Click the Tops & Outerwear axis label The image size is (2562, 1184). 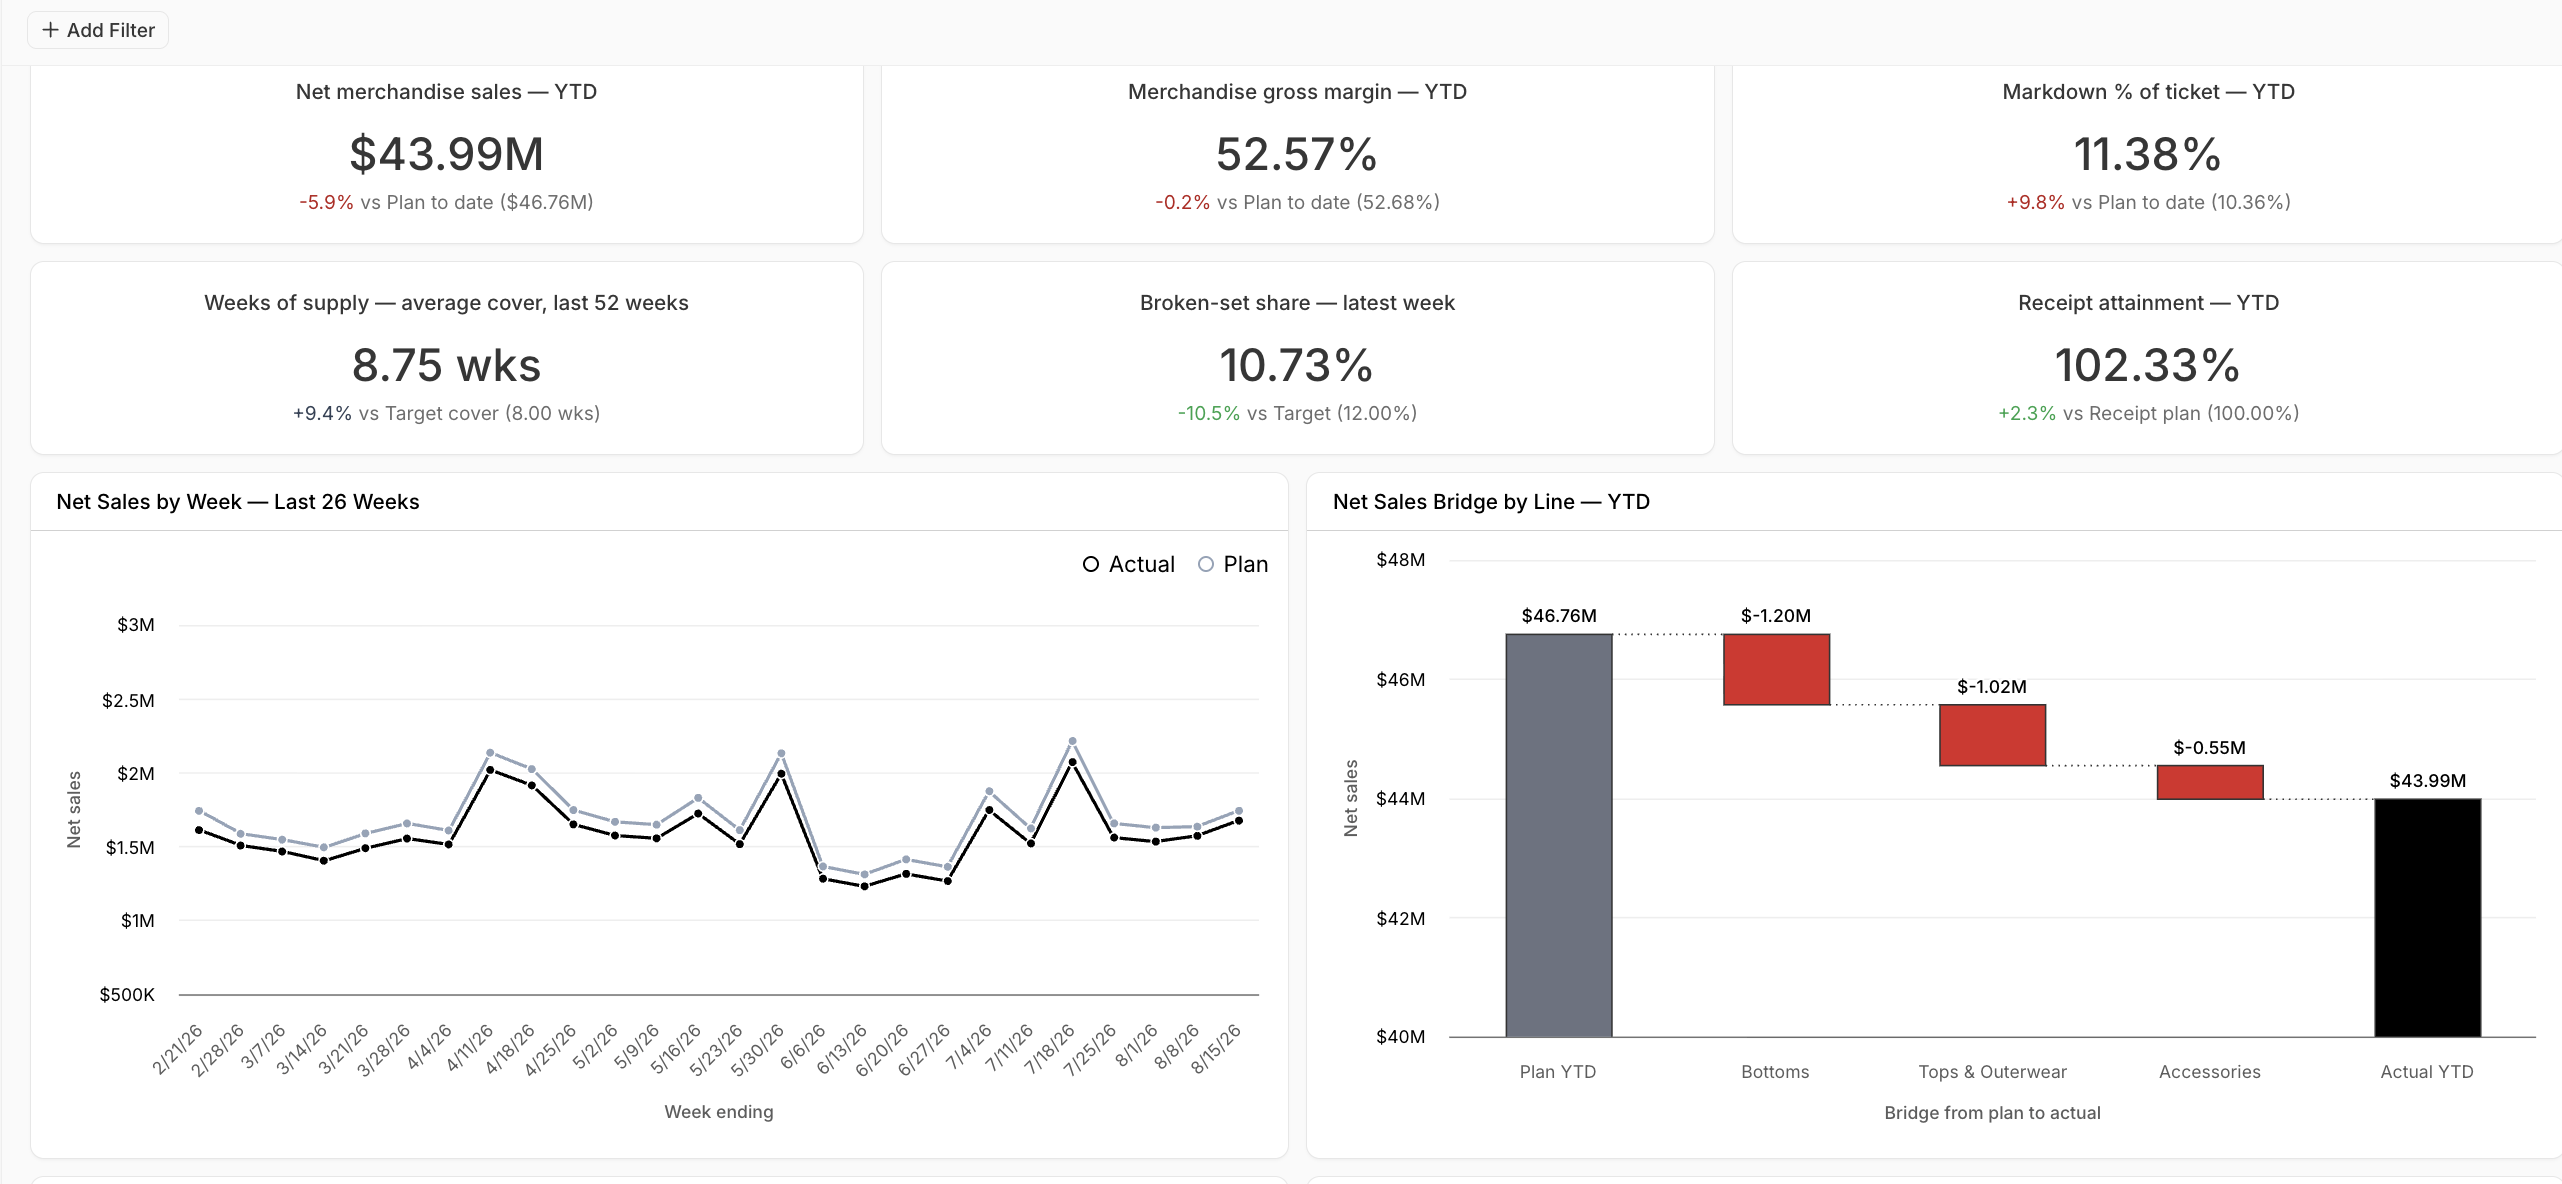click(x=1992, y=1072)
